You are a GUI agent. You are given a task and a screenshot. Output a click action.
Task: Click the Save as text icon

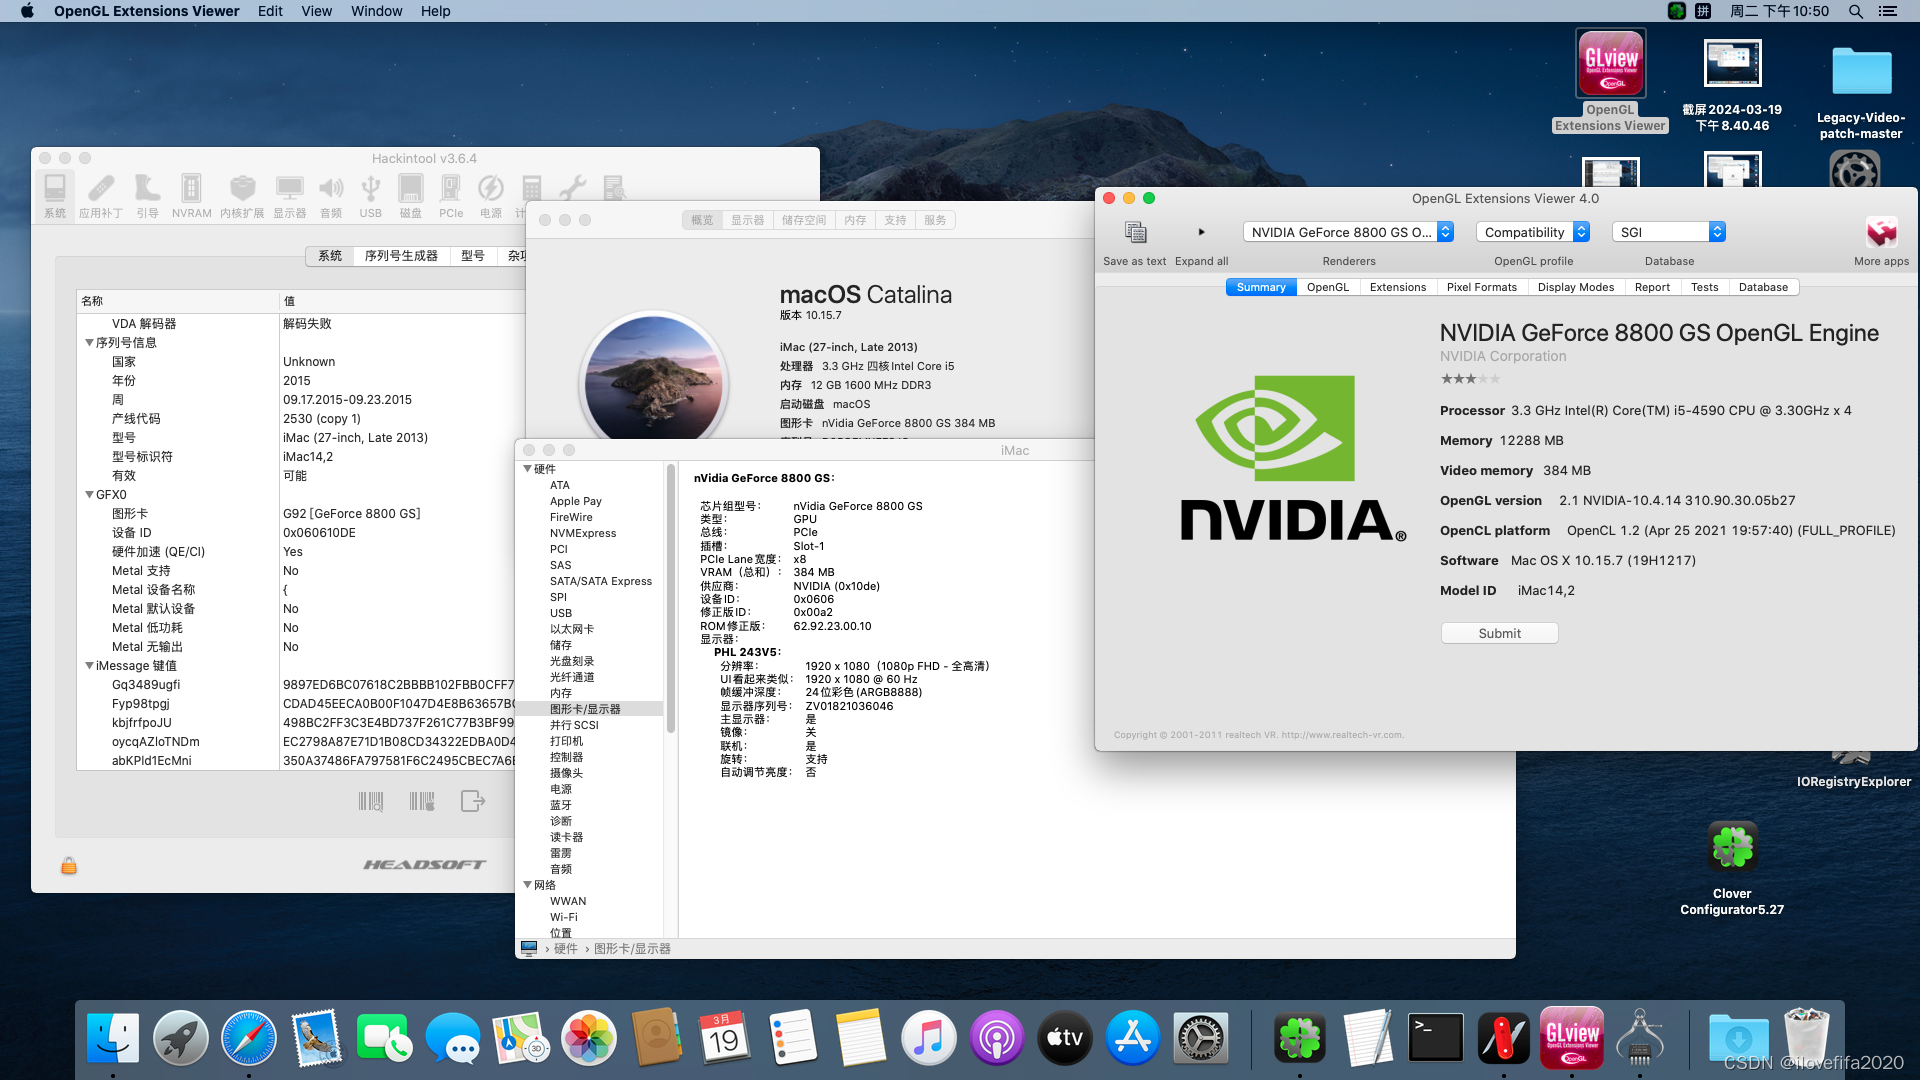coord(1134,231)
